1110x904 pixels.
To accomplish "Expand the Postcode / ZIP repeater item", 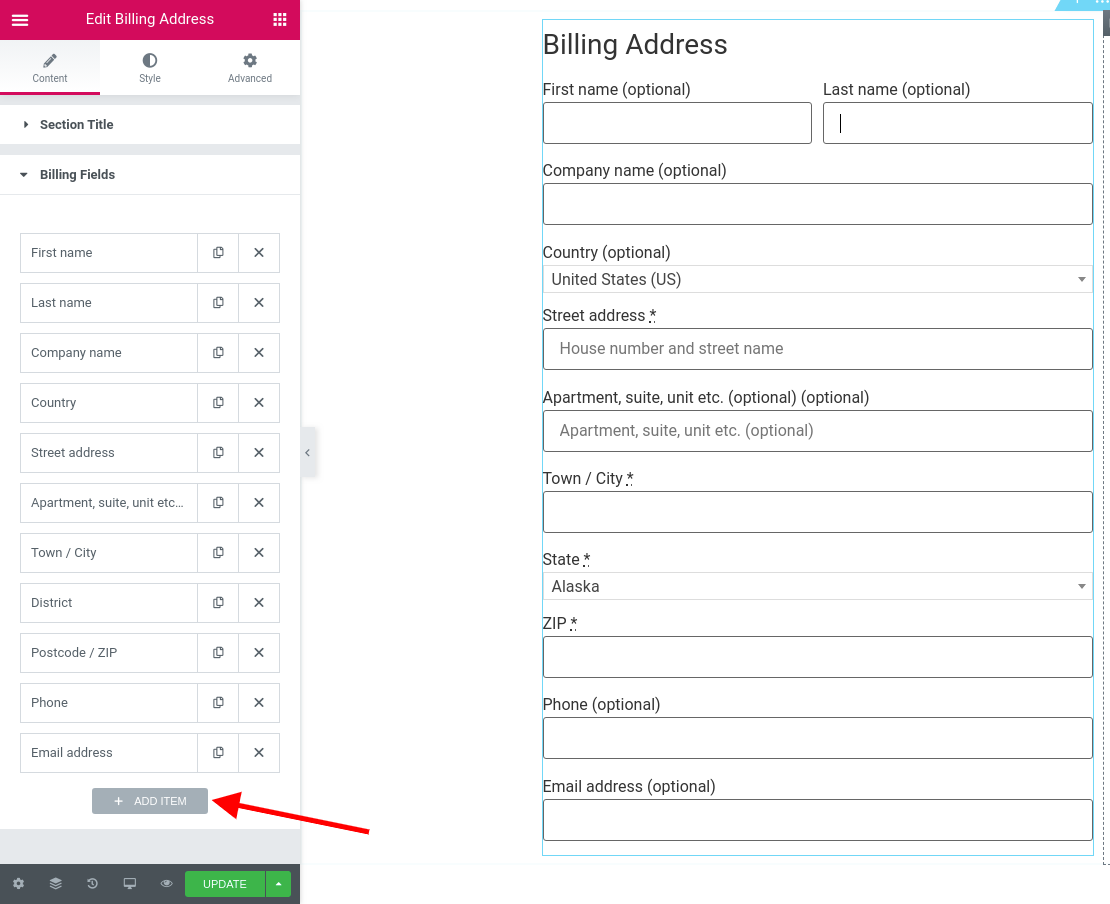I will (x=109, y=653).
